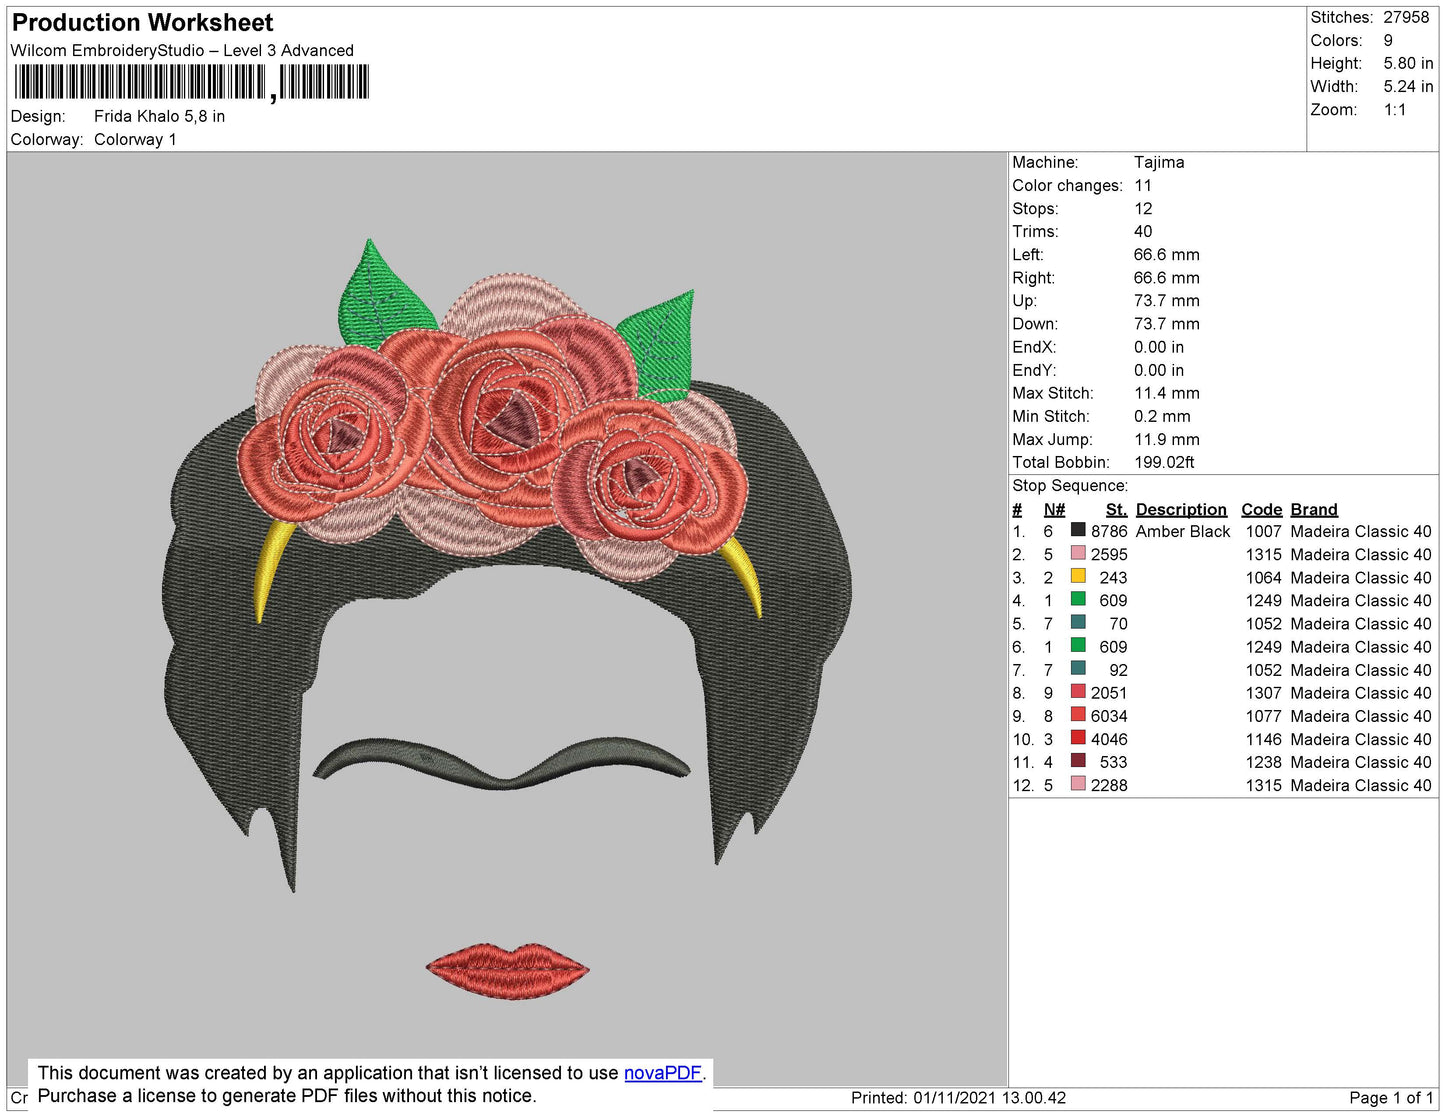Click the teal swatch beside 70 stitches
Image resolution: width=1445 pixels, height=1117 pixels.
pos(1078,622)
